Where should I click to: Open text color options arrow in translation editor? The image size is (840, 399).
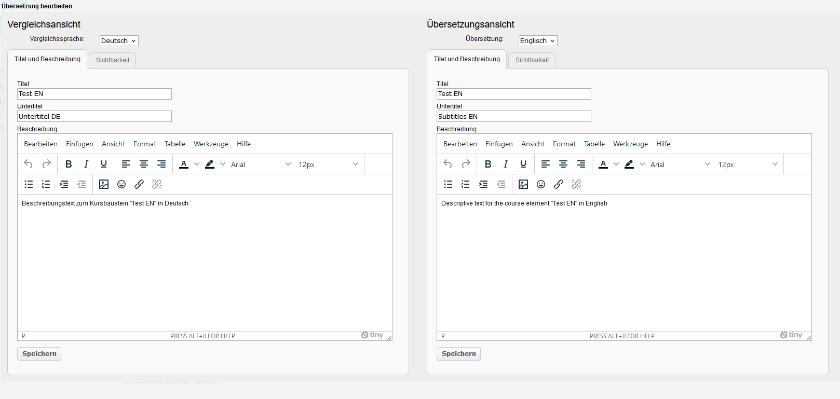click(616, 164)
